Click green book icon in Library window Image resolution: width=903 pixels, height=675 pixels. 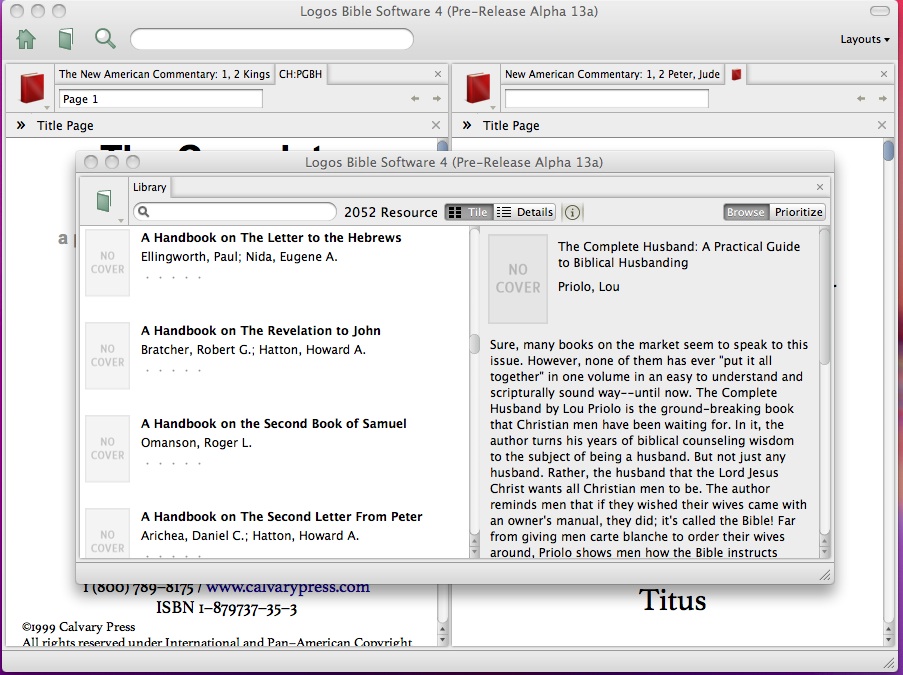pos(104,200)
